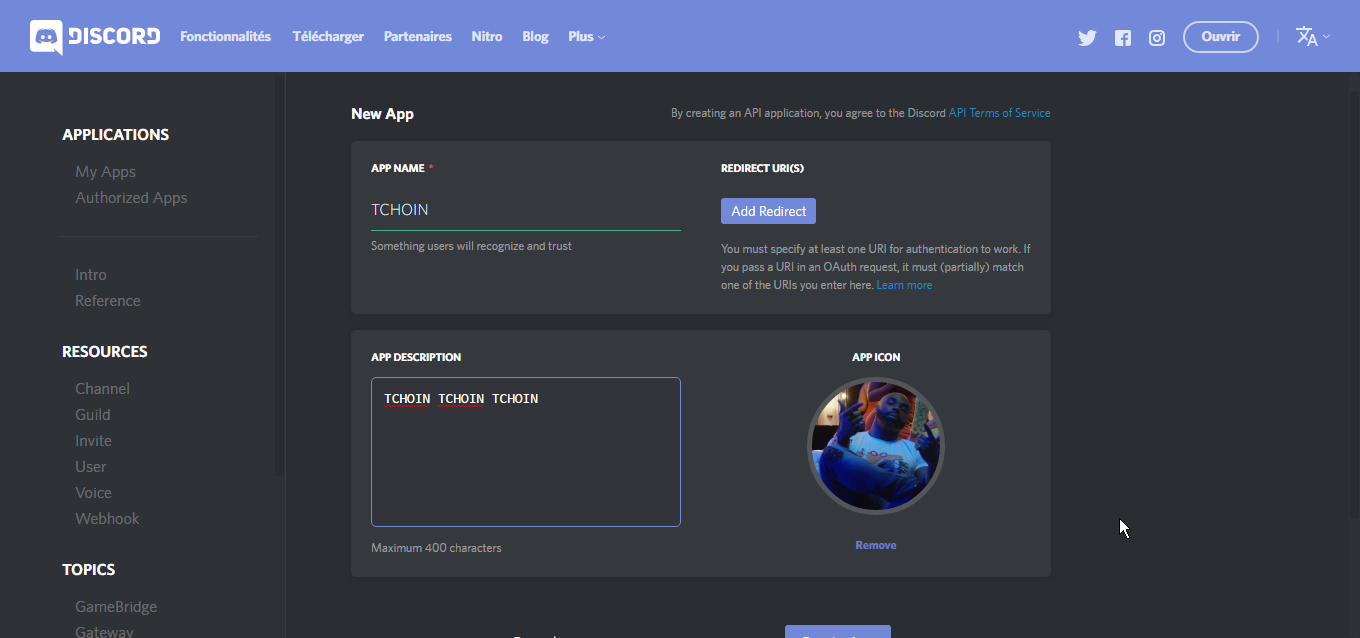This screenshot has width=1360, height=638.
Task: Follow the Learn more link
Action: [x=904, y=285]
